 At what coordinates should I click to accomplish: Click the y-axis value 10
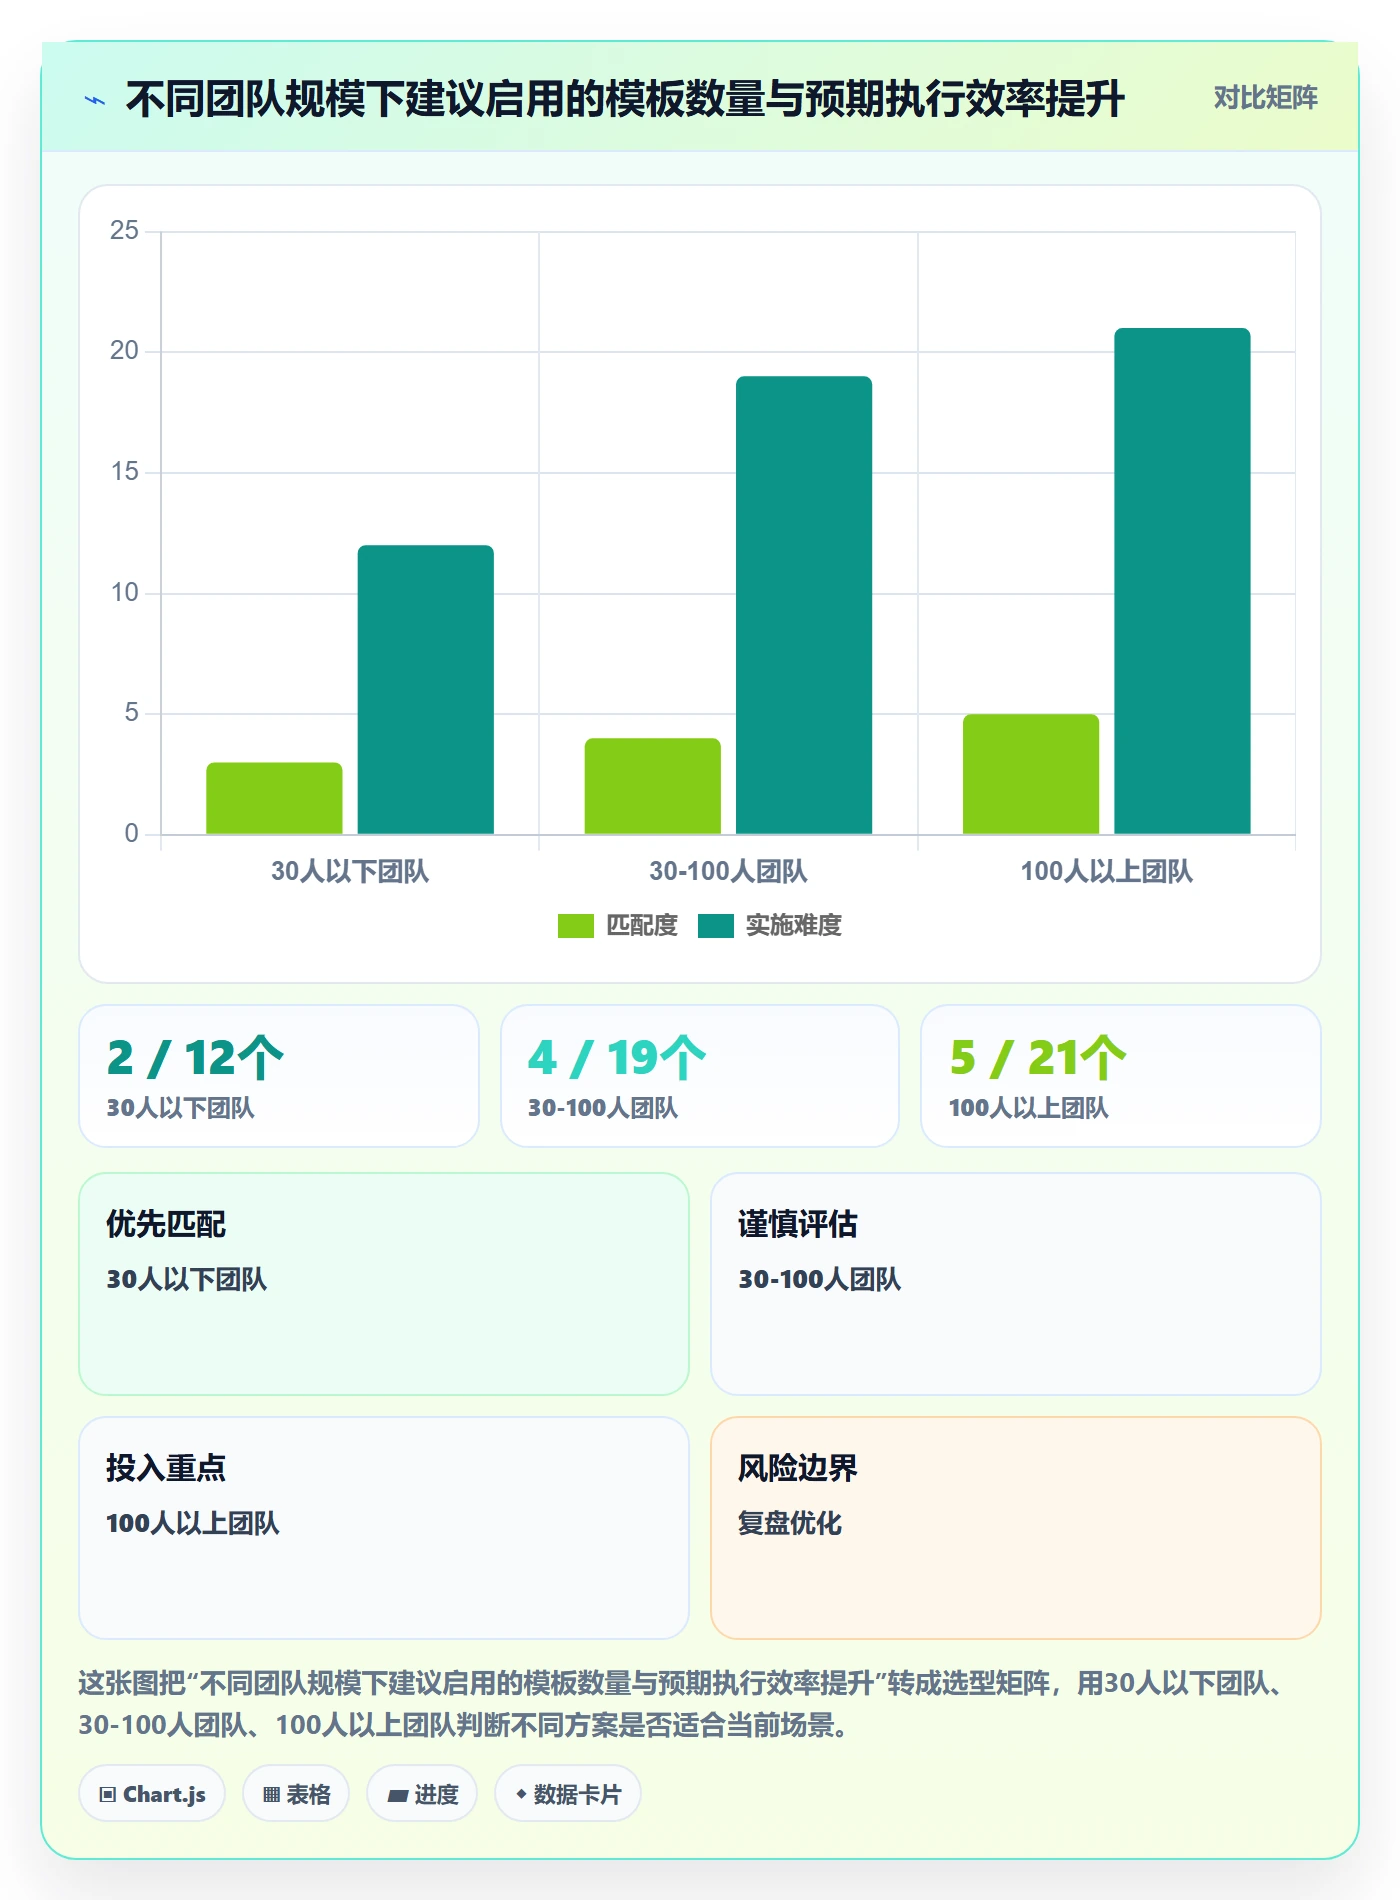click(124, 593)
